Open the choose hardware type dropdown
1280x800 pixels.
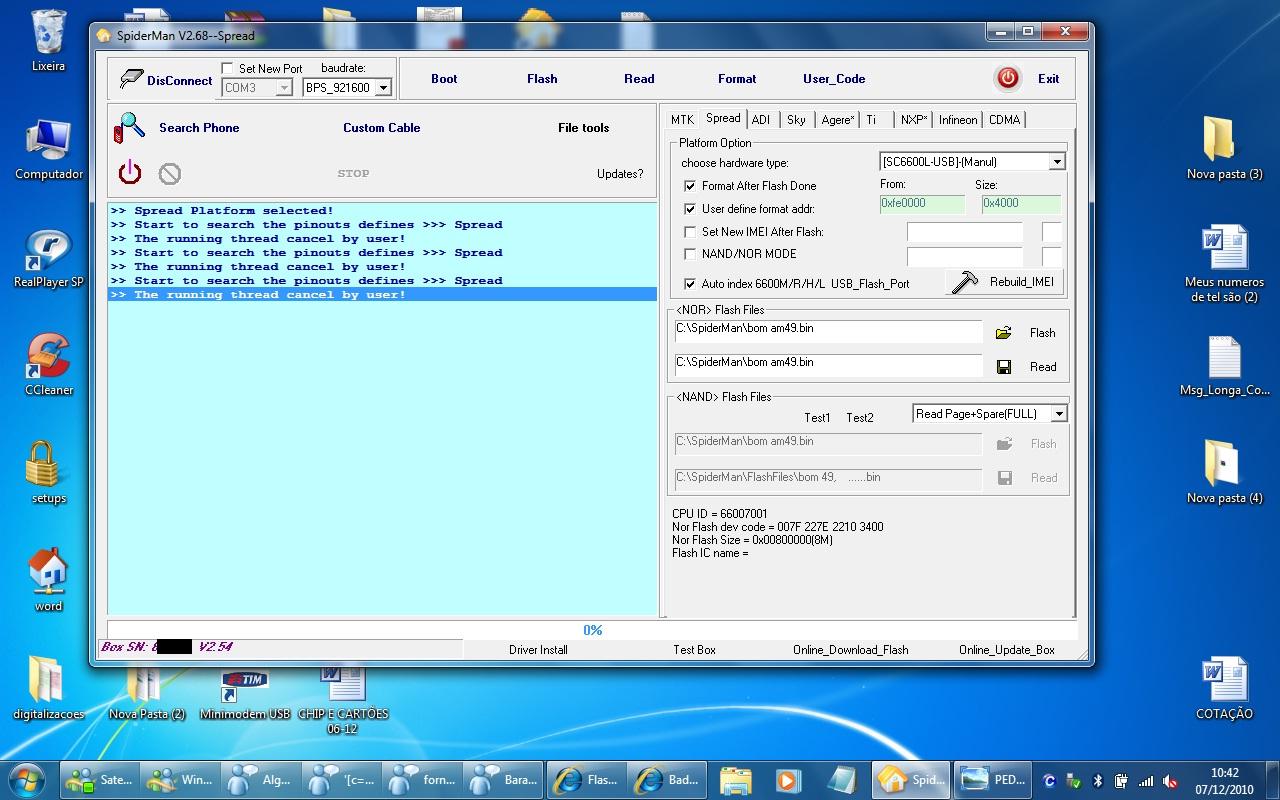tap(1057, 162)
